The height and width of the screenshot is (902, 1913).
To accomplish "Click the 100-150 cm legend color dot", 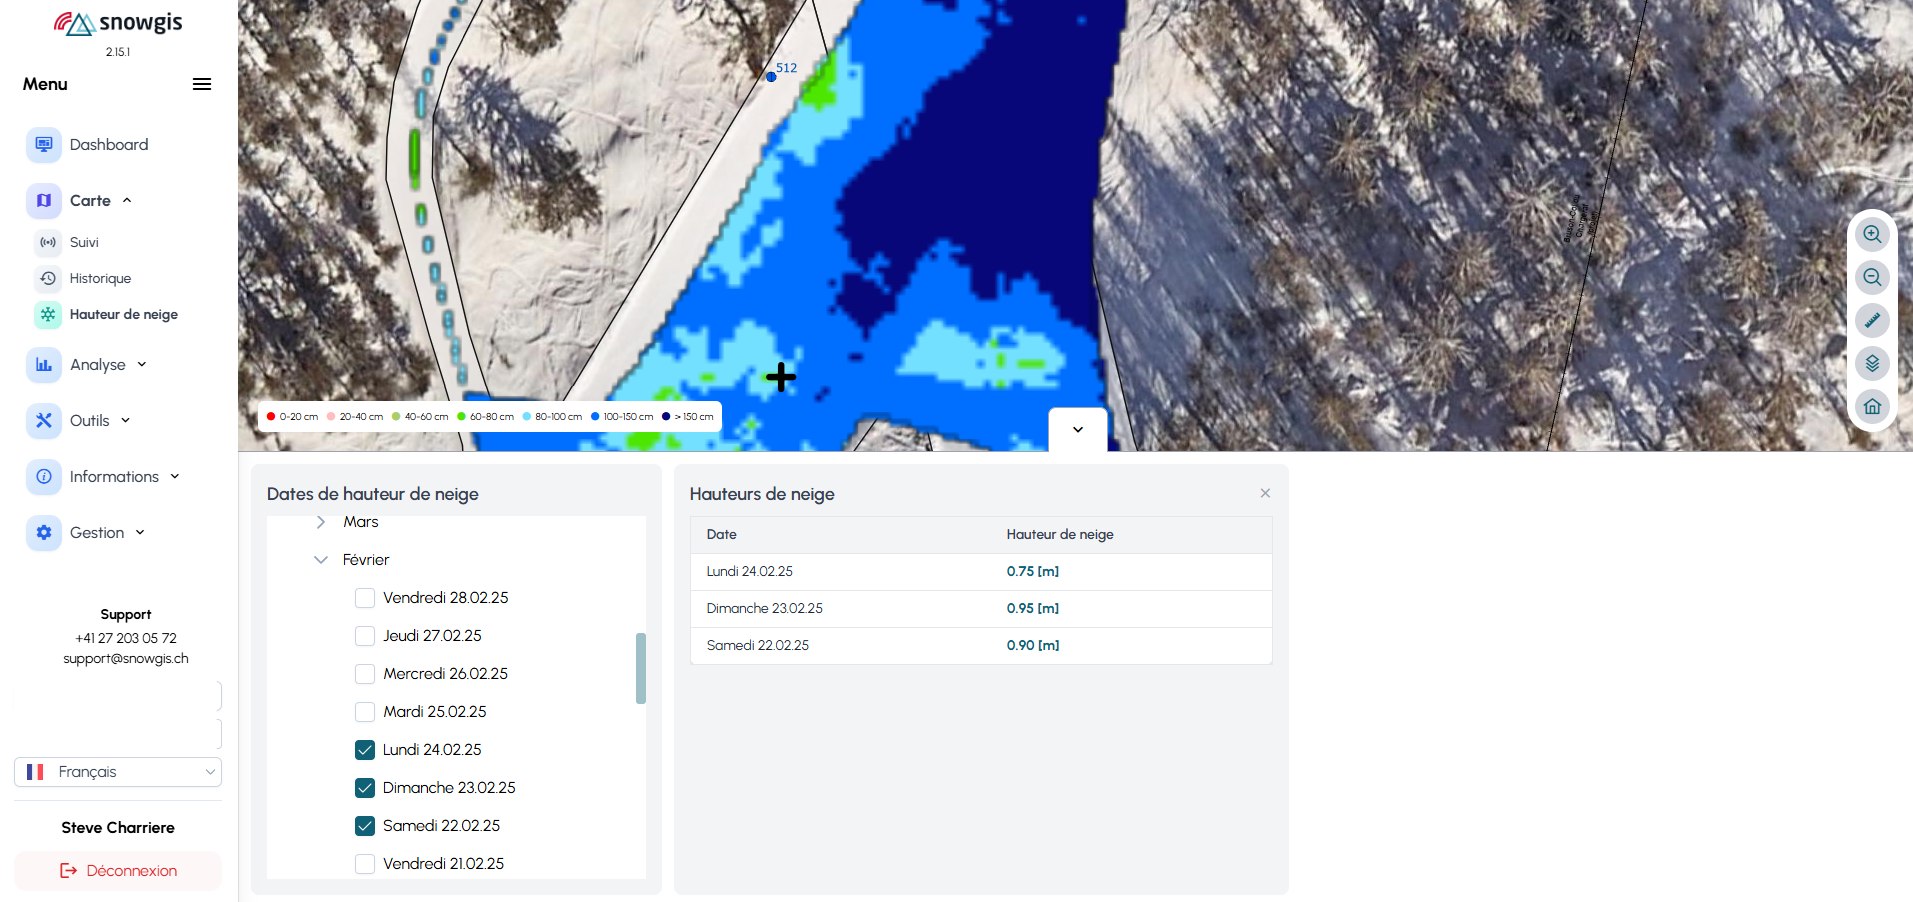I will (595, 417).
